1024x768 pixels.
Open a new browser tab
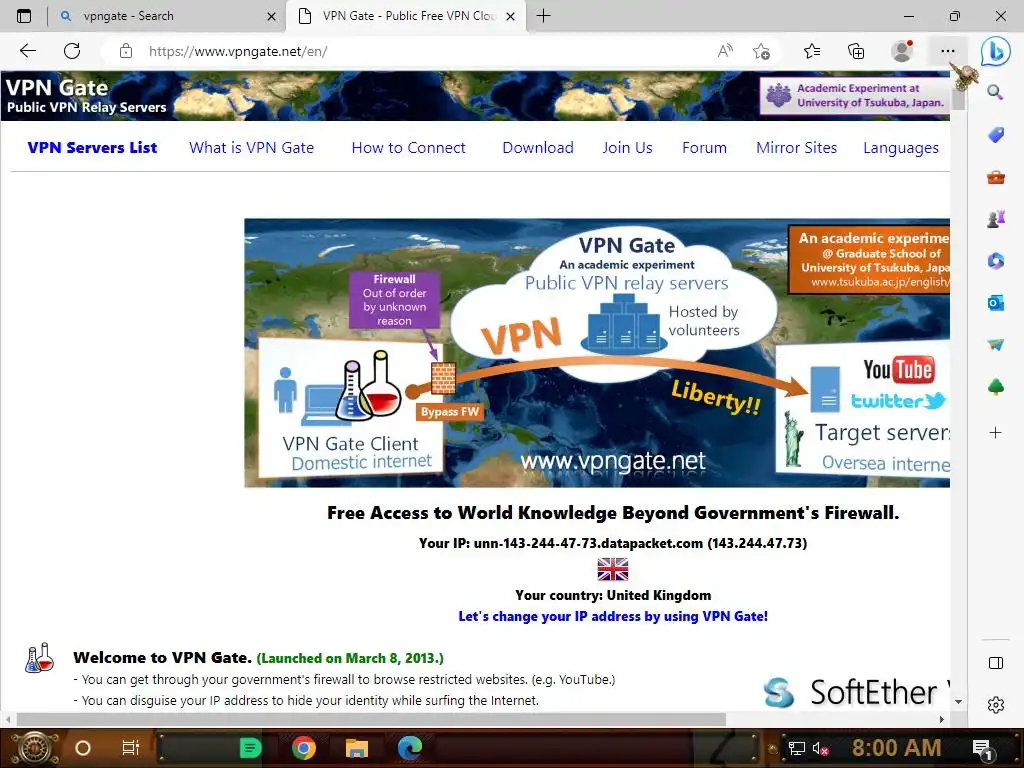543,16
